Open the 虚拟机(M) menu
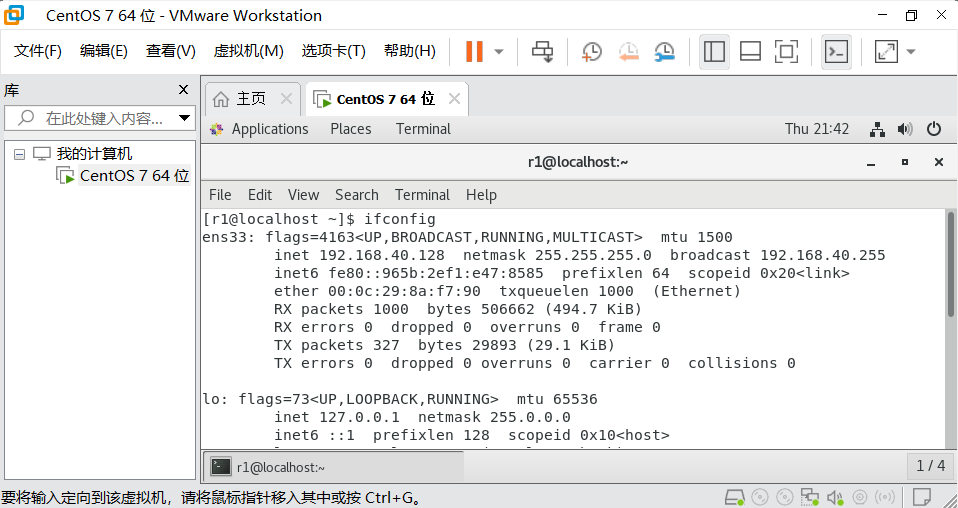The image size is (958, 508). pyautogui.click(x=249, y=51)
